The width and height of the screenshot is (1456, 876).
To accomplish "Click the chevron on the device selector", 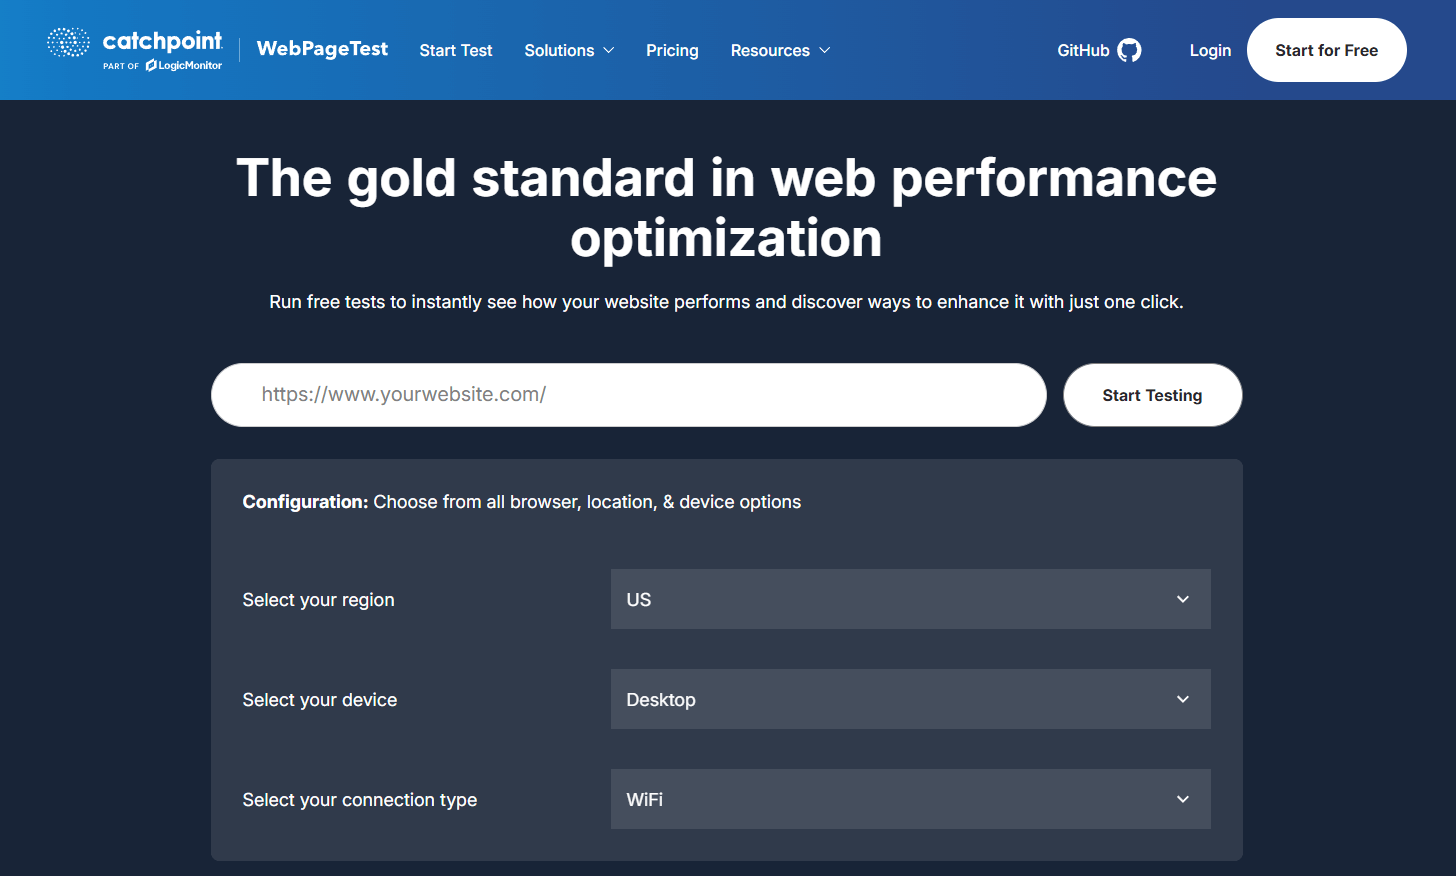I will click(x=1182, y=699).
